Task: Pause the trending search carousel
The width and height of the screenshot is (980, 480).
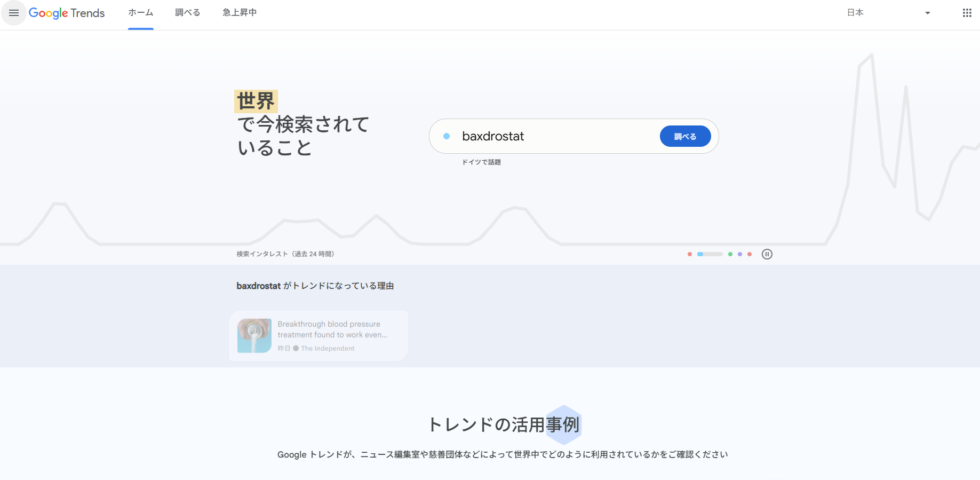Action: (767, 254)
